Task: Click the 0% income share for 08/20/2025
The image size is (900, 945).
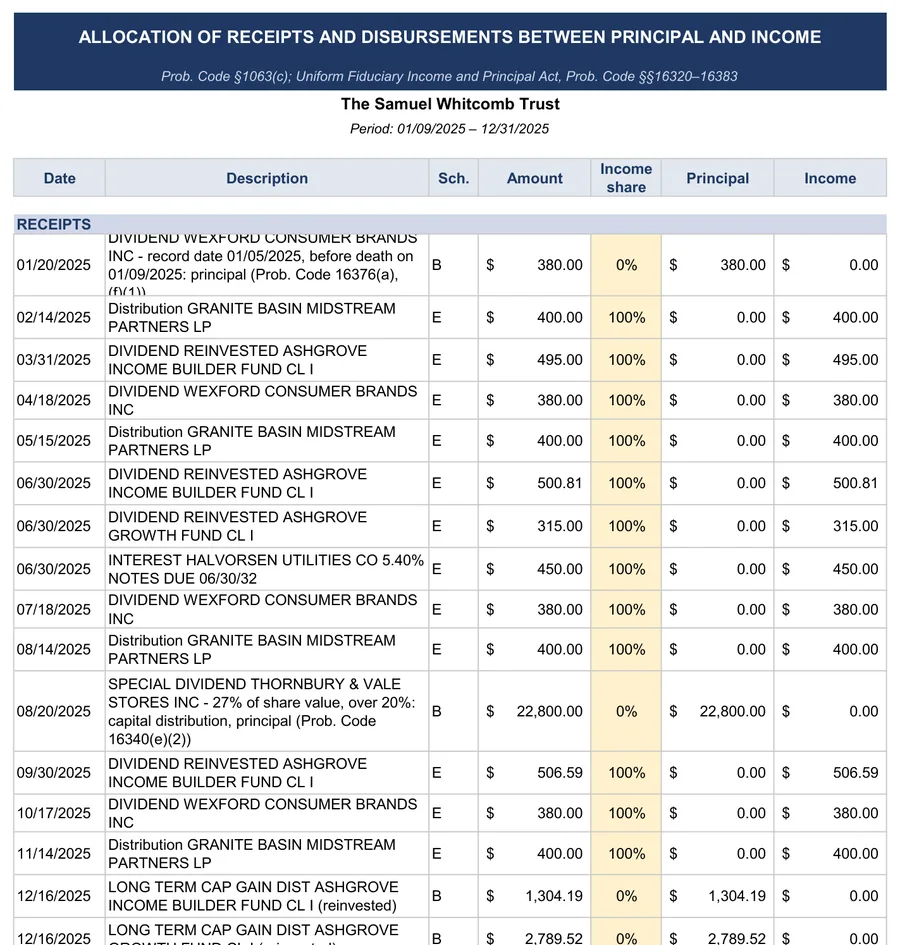Action: pyautogui.click(x=626, y=711)
